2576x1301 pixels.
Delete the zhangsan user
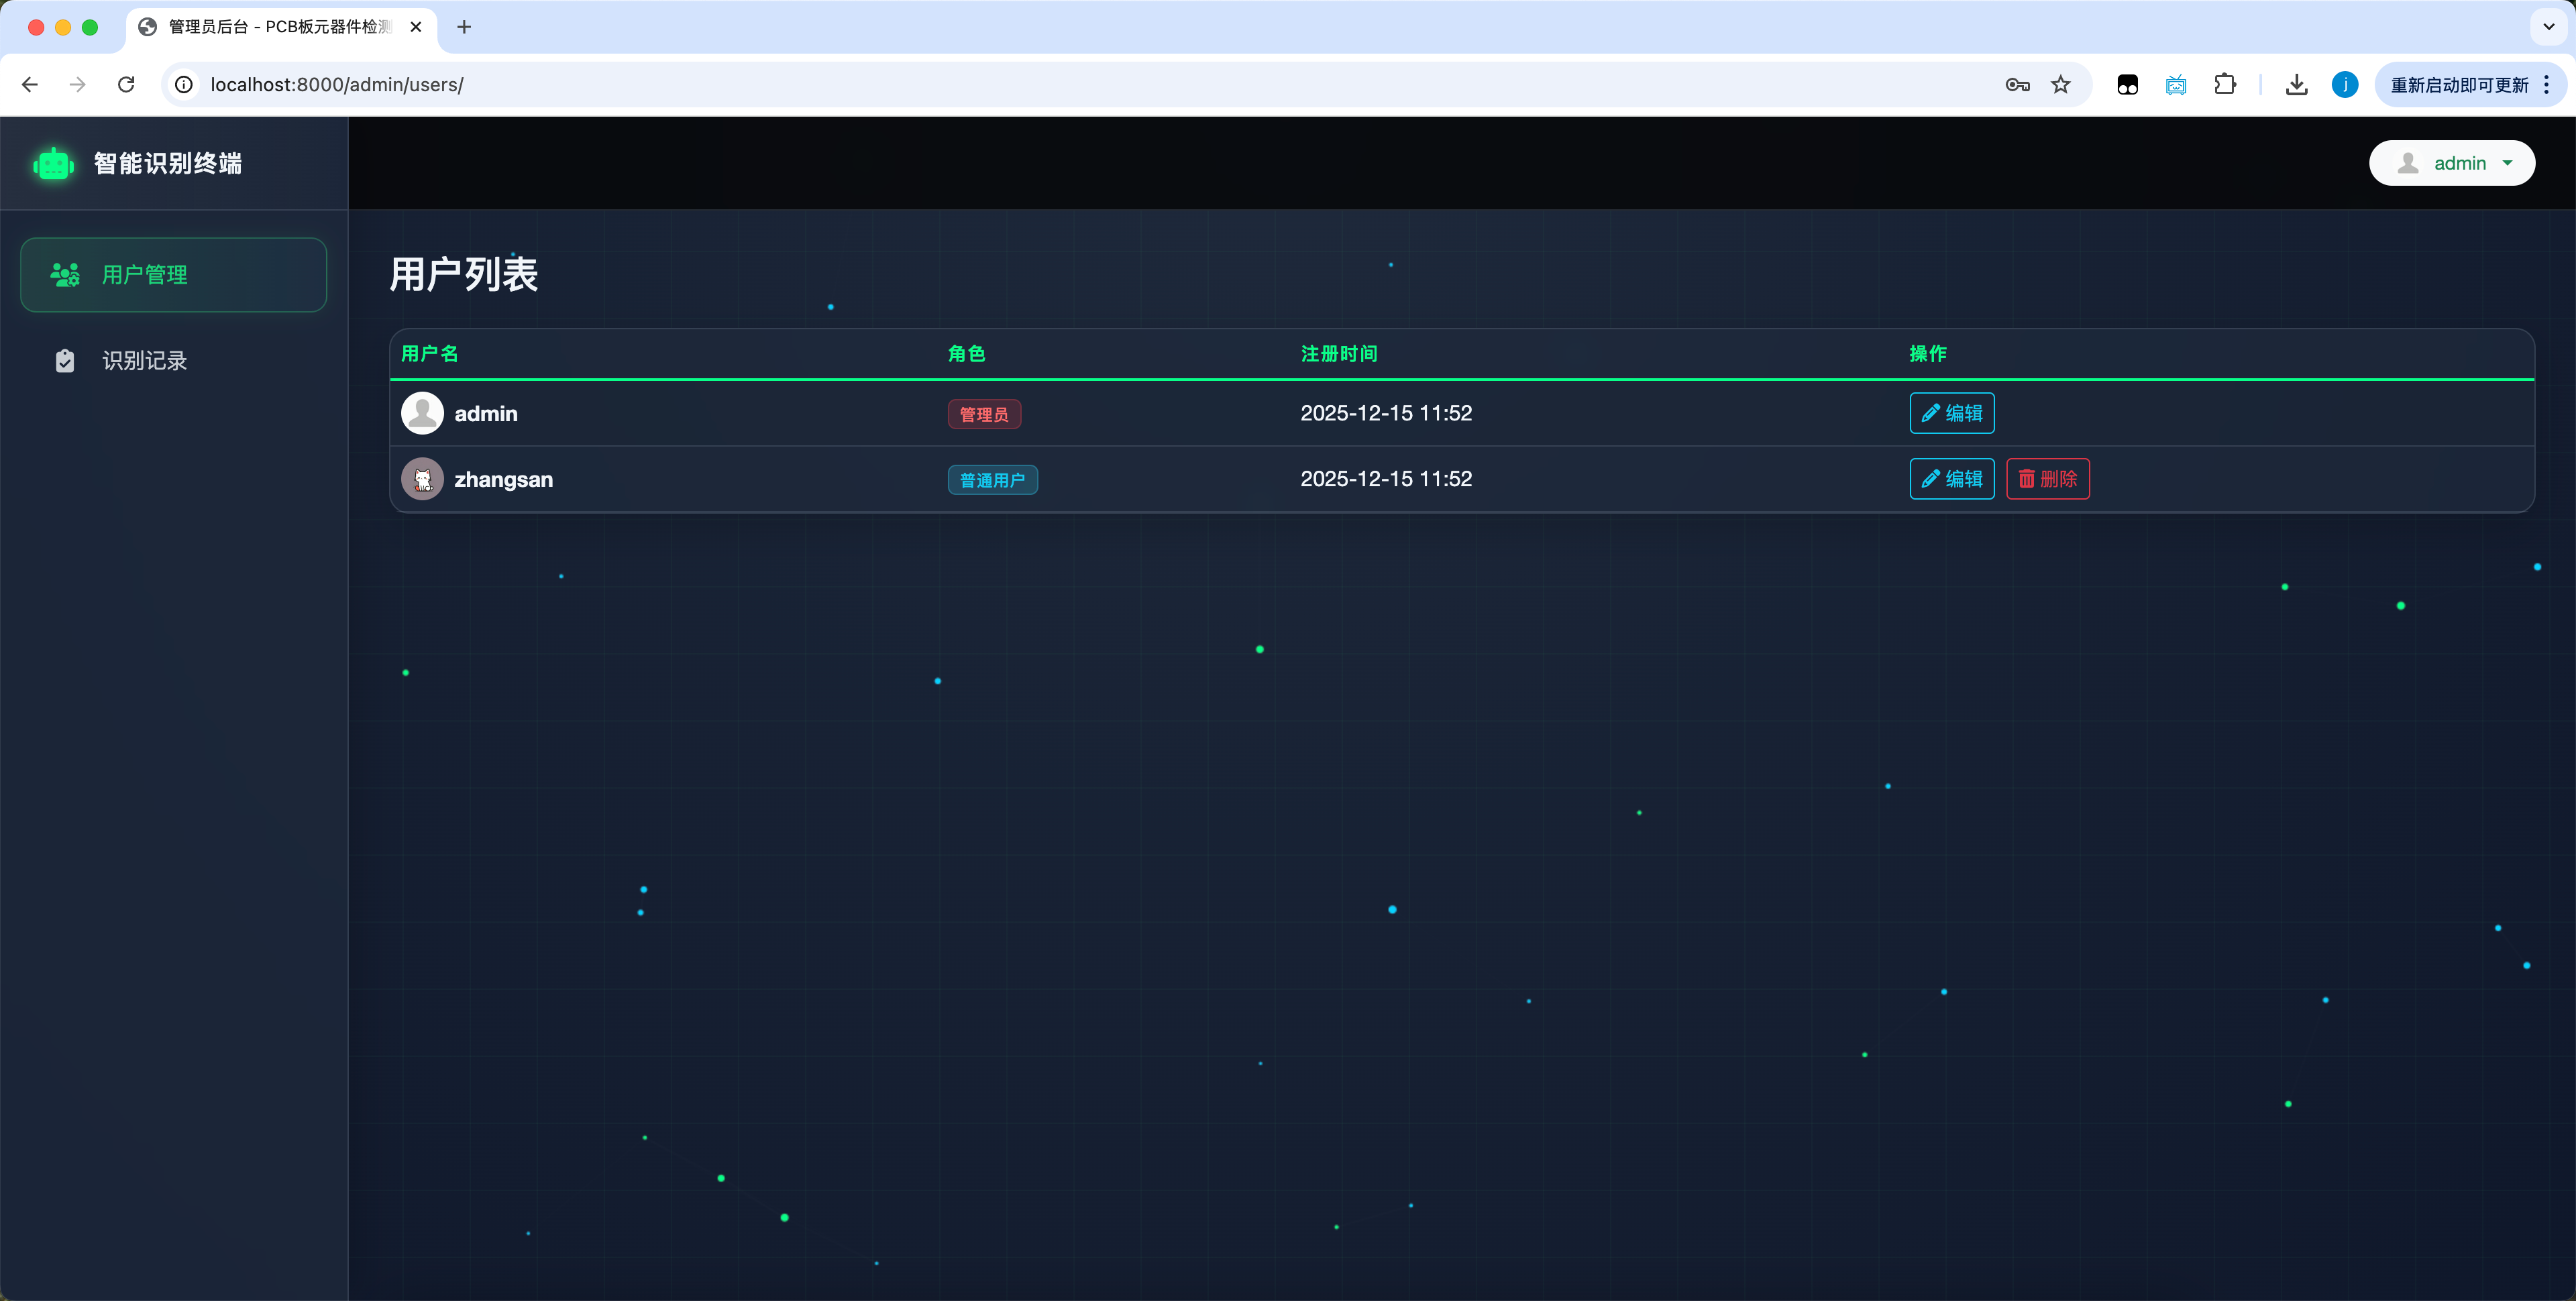click(2047, 479)
